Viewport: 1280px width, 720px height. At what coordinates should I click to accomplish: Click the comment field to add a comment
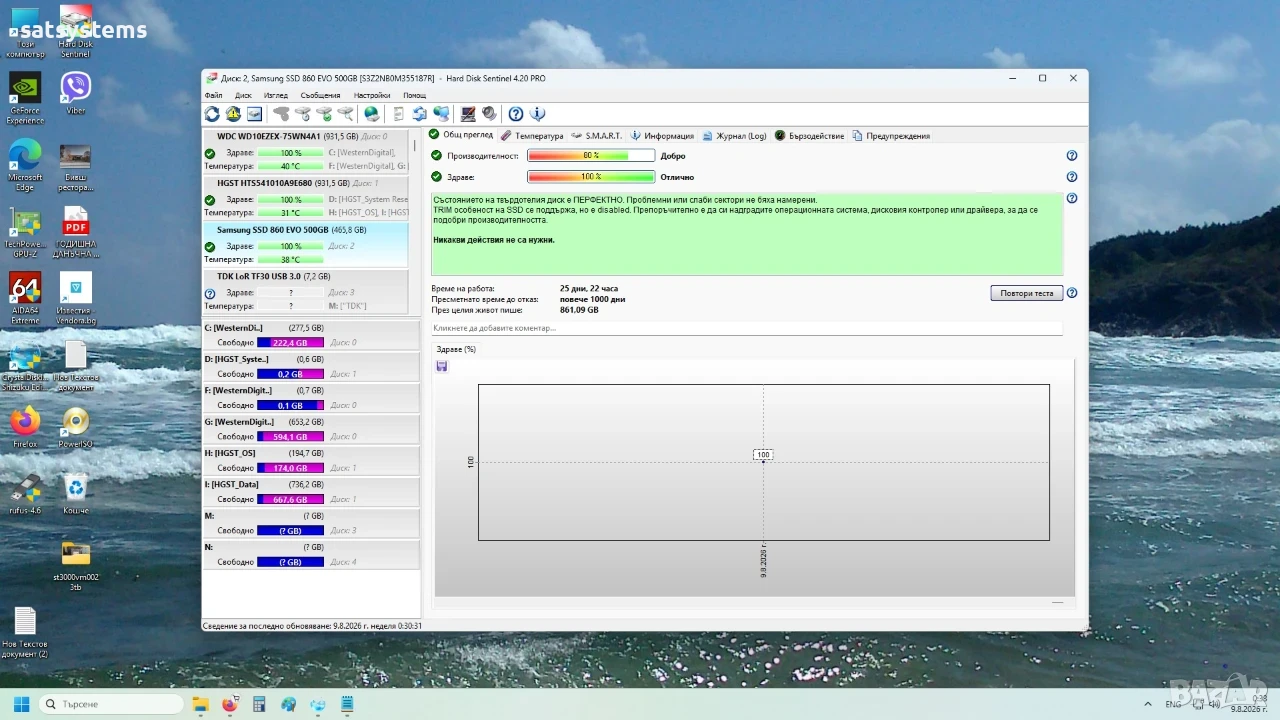[x=746, y=328]
